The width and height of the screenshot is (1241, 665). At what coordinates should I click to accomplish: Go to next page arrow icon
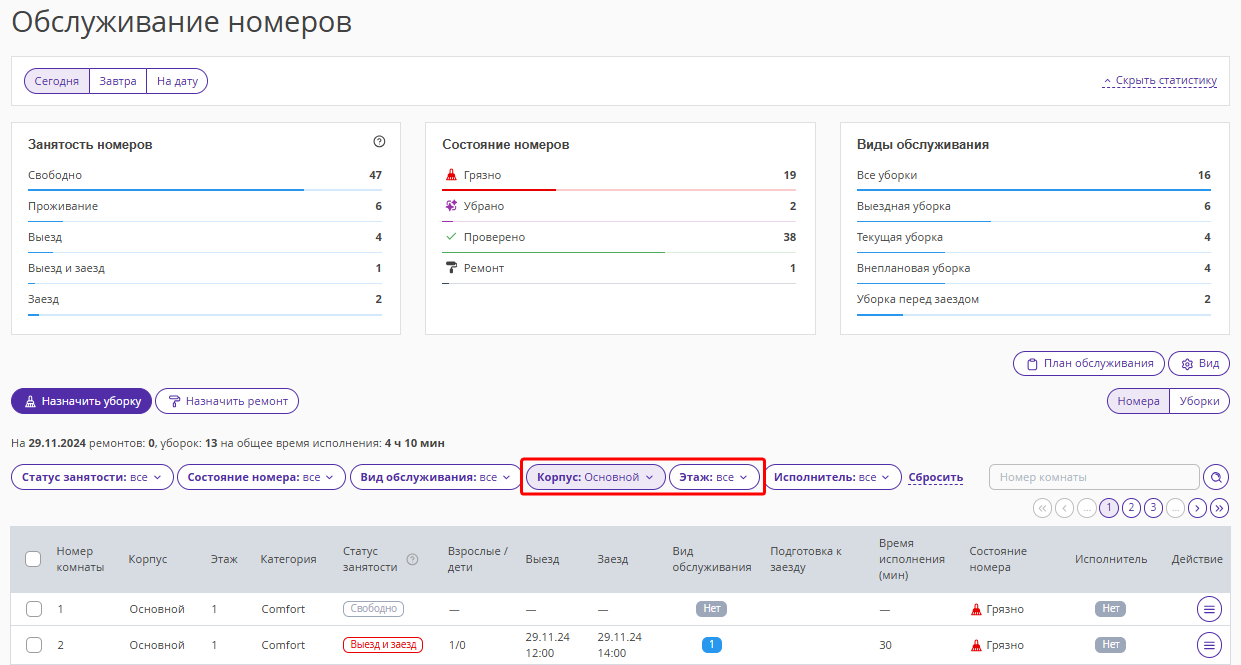coord(1197,508)
